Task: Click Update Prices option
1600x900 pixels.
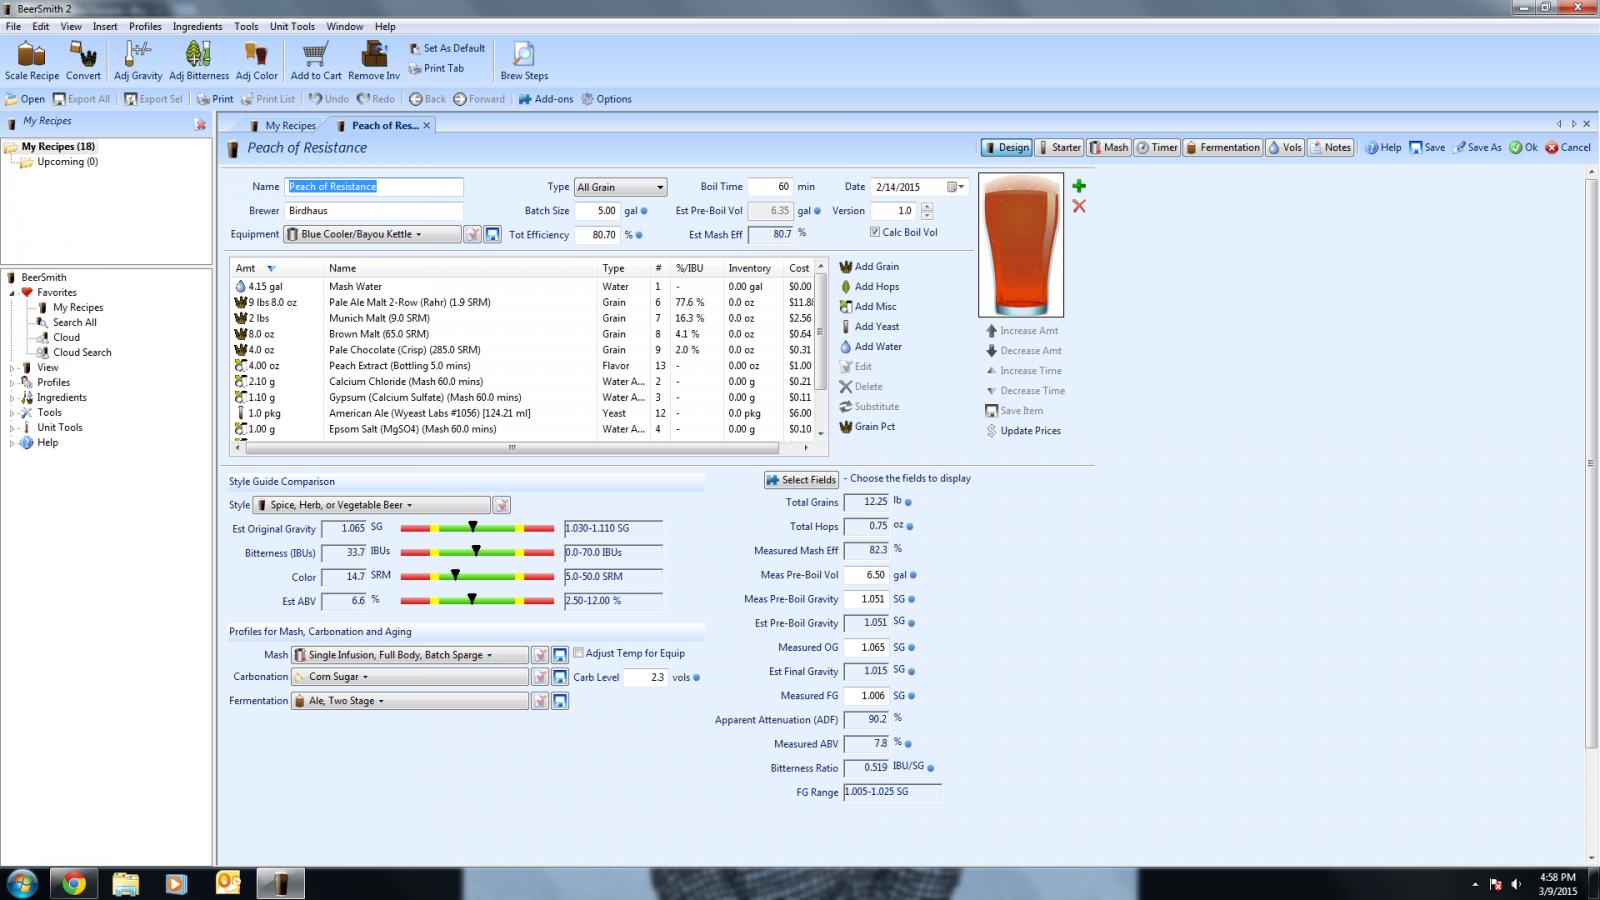Action: pos(1023,431)
